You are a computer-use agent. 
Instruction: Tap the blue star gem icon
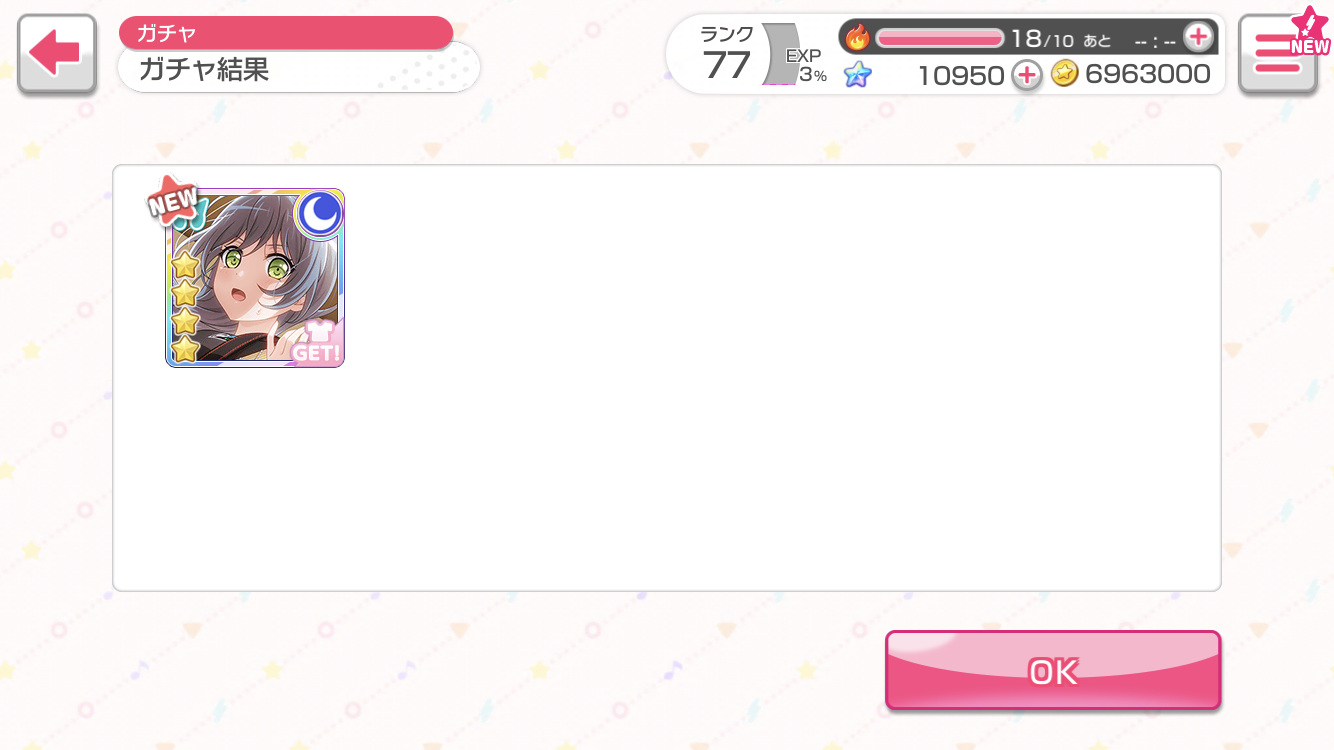857,74
